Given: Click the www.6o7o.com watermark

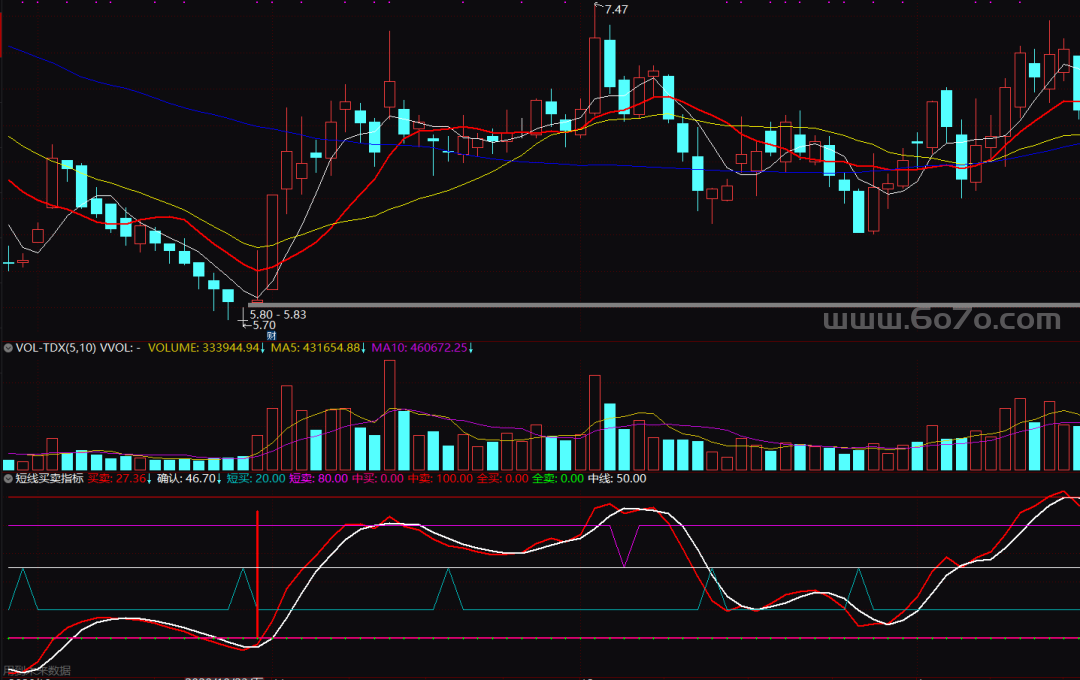Looking at the screenshot, I should point(940,321).
